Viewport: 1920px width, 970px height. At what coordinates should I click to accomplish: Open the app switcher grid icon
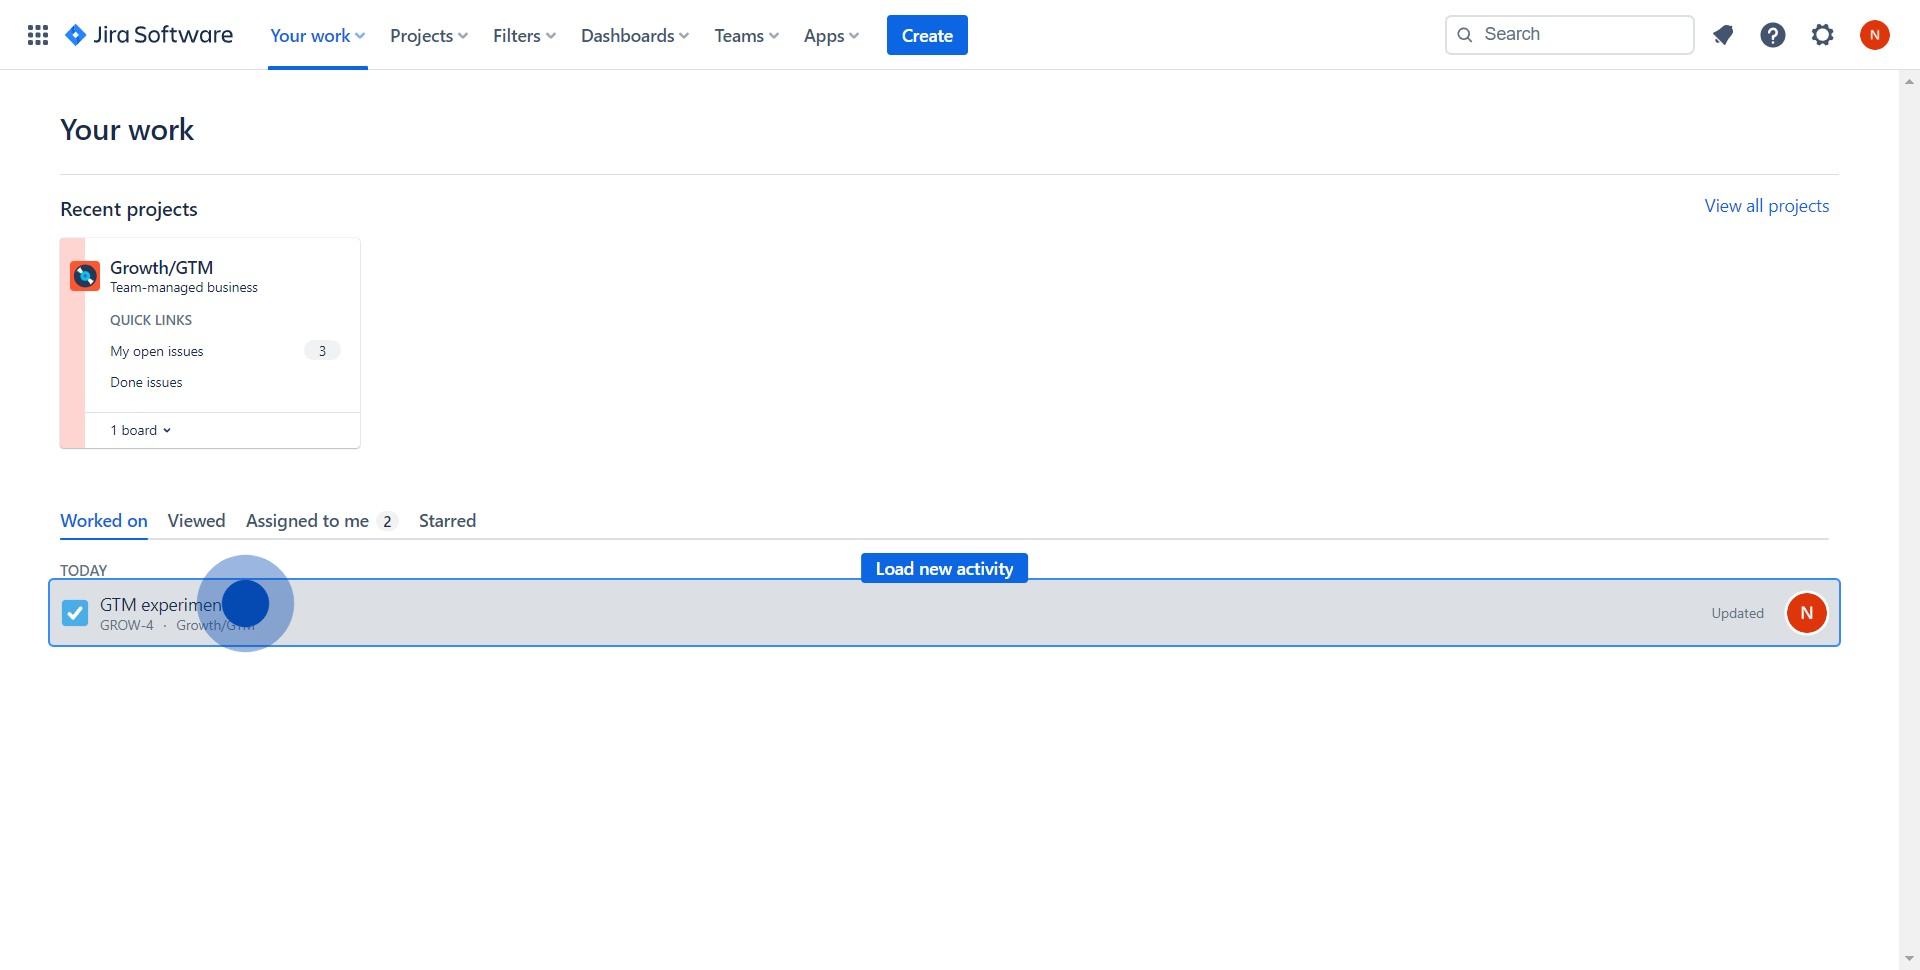pos(38,35)
